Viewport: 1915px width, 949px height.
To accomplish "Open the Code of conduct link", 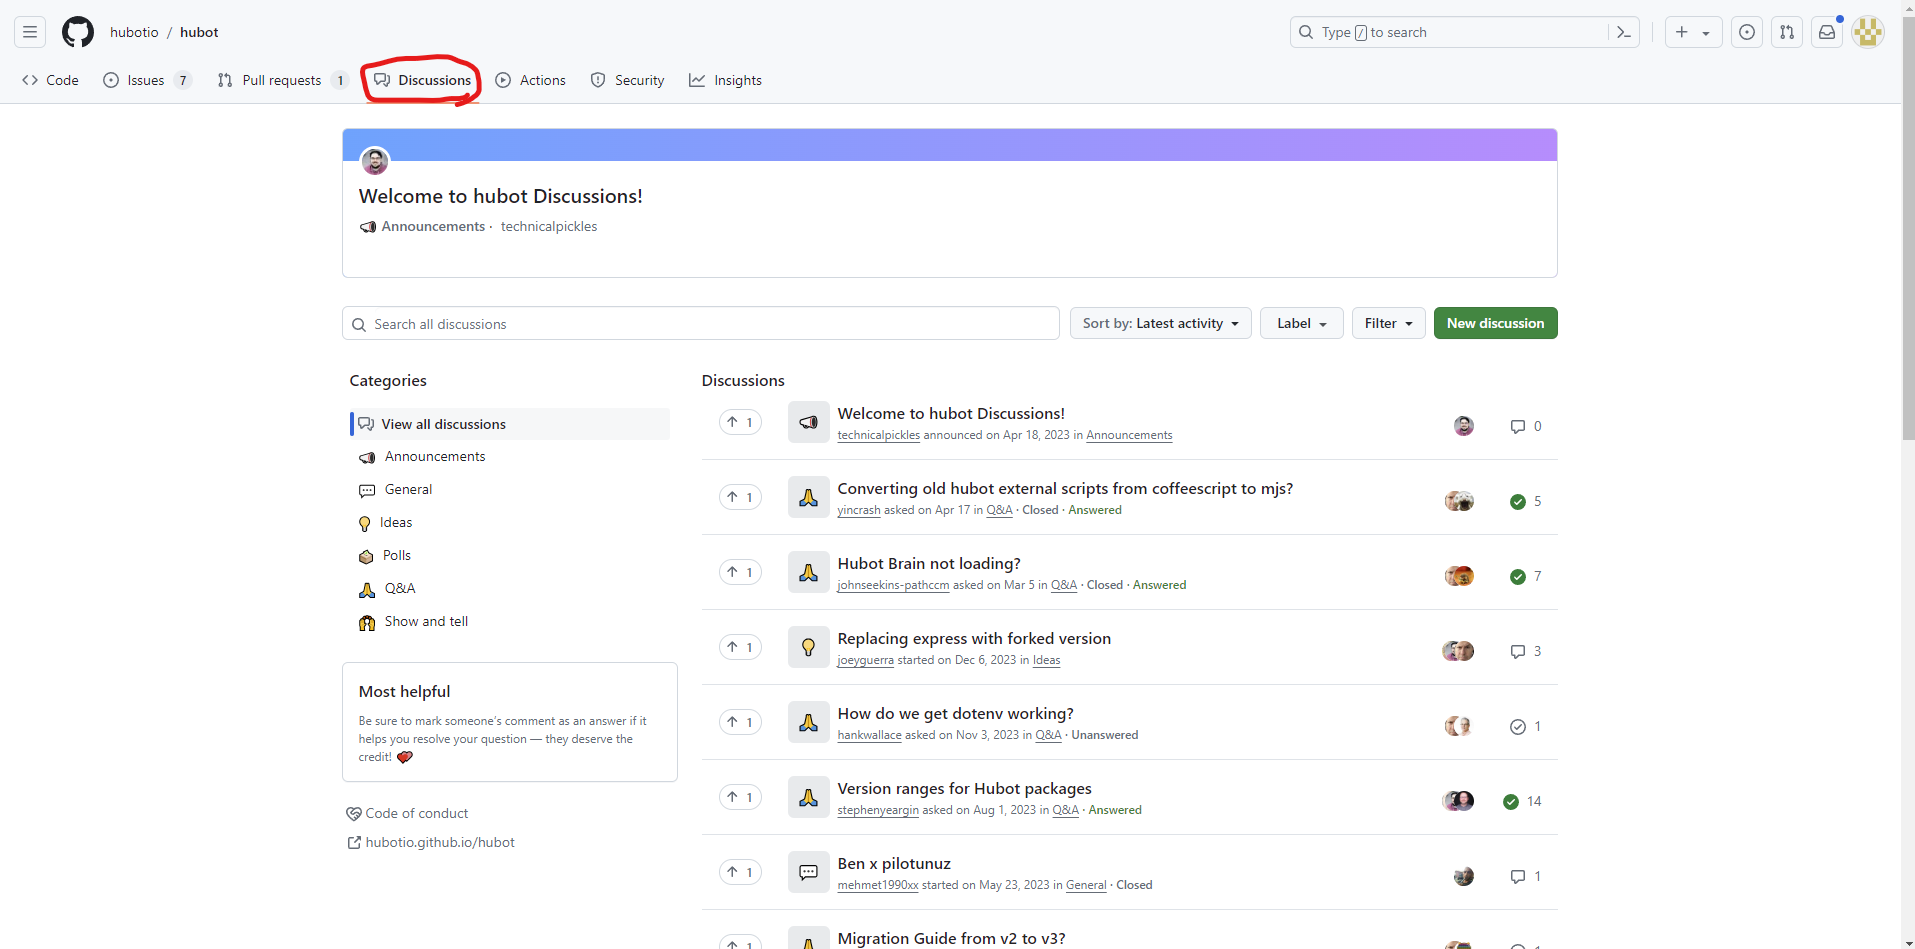I will pos(407,813).
